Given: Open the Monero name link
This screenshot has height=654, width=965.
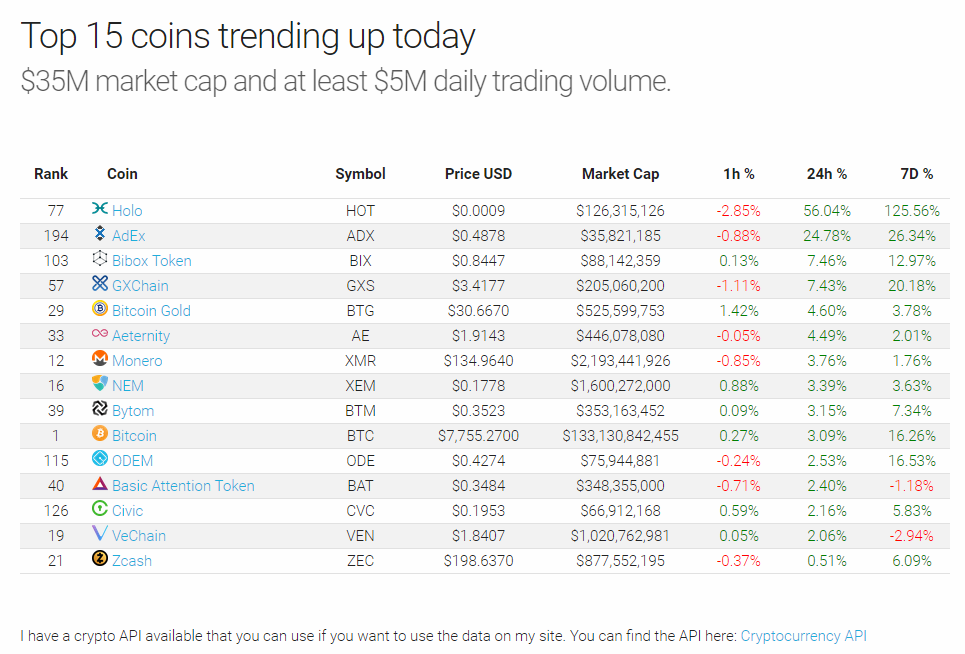Looking at the screenshot, I should (137, 360).
